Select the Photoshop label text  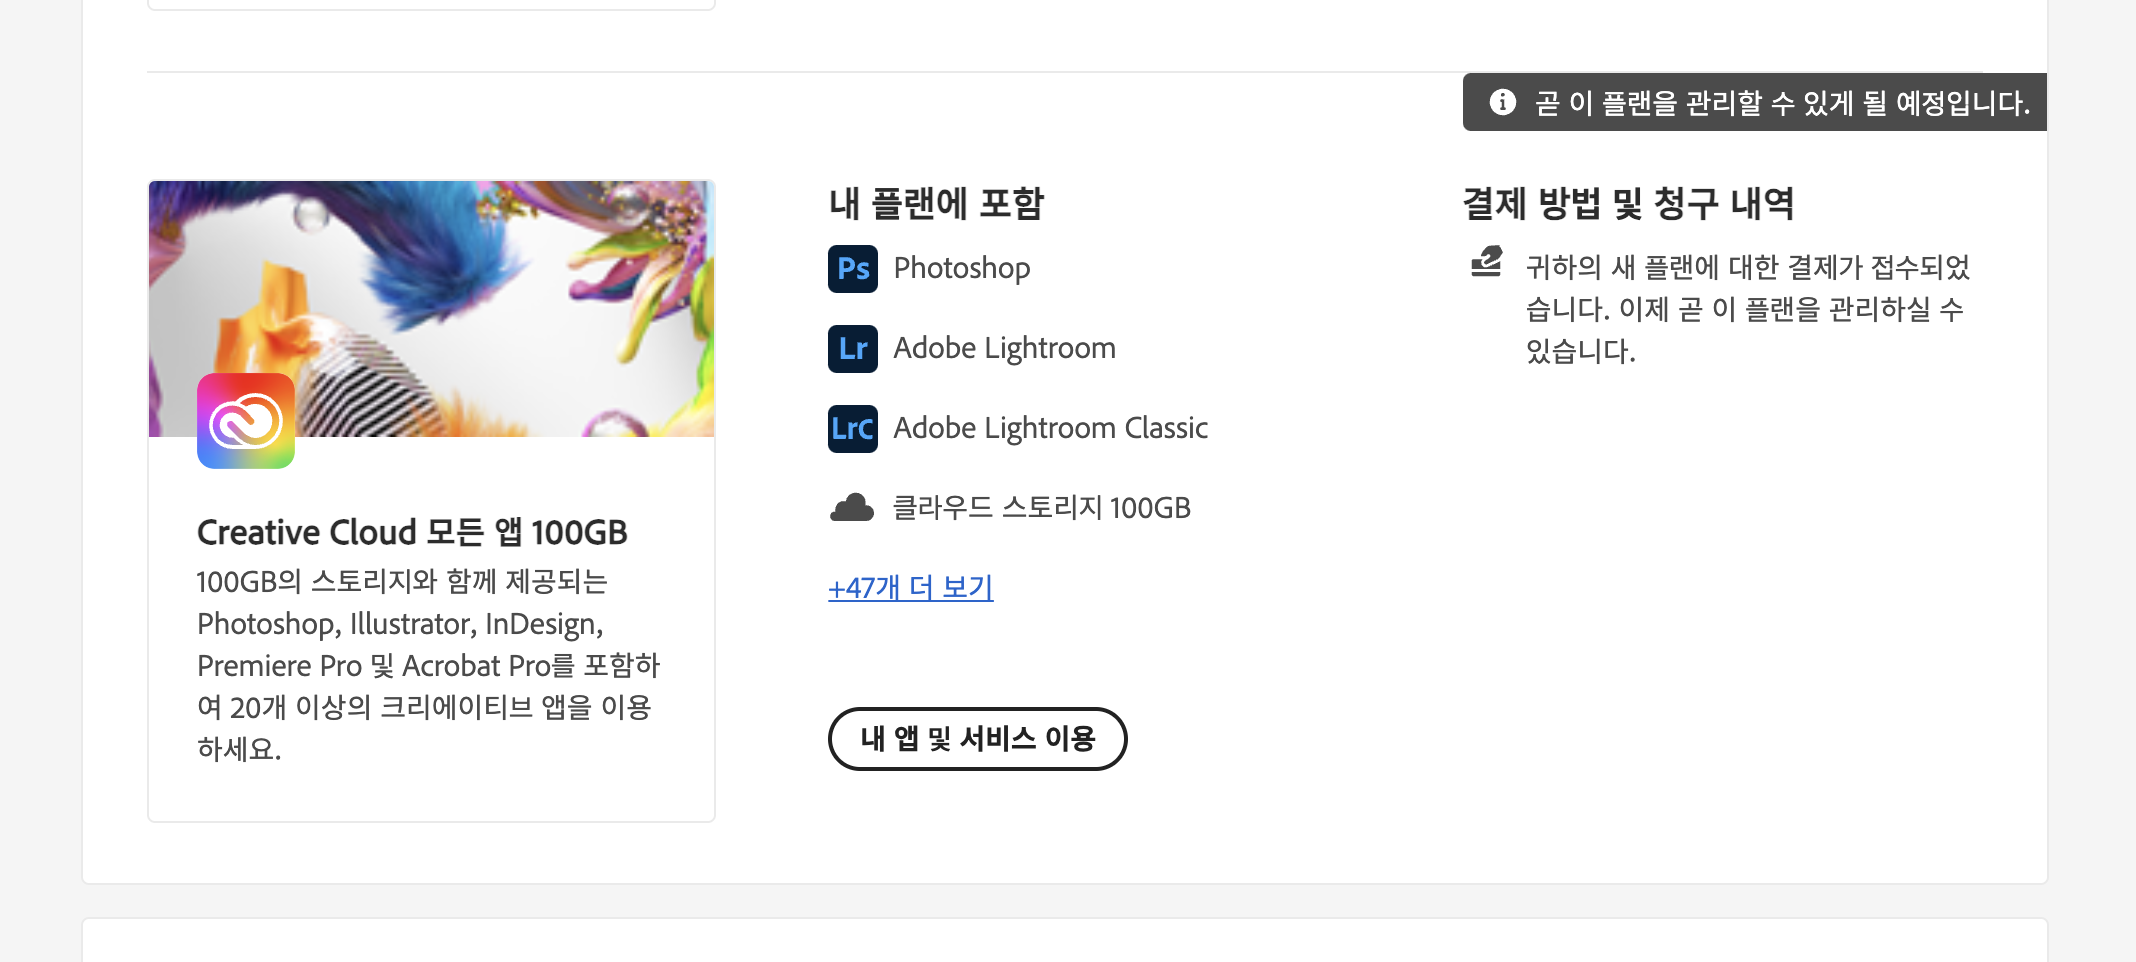click(x=960, y=268)
